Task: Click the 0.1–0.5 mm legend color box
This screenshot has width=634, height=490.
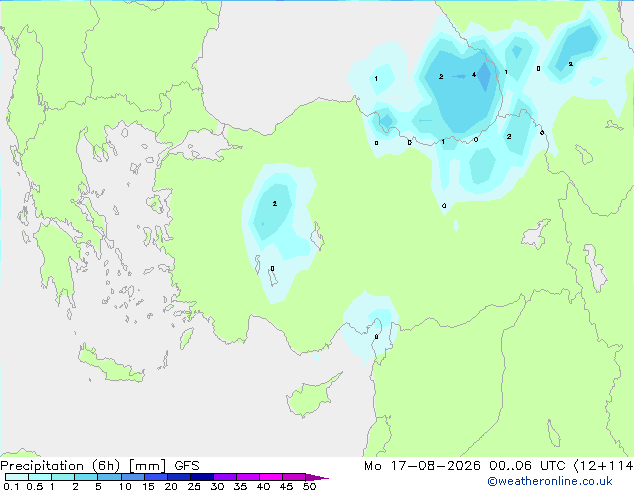Action: tap(17, 477)
